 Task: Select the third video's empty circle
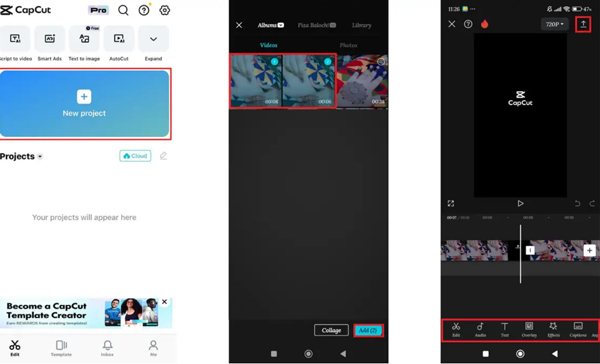click(x=381, y=62)
